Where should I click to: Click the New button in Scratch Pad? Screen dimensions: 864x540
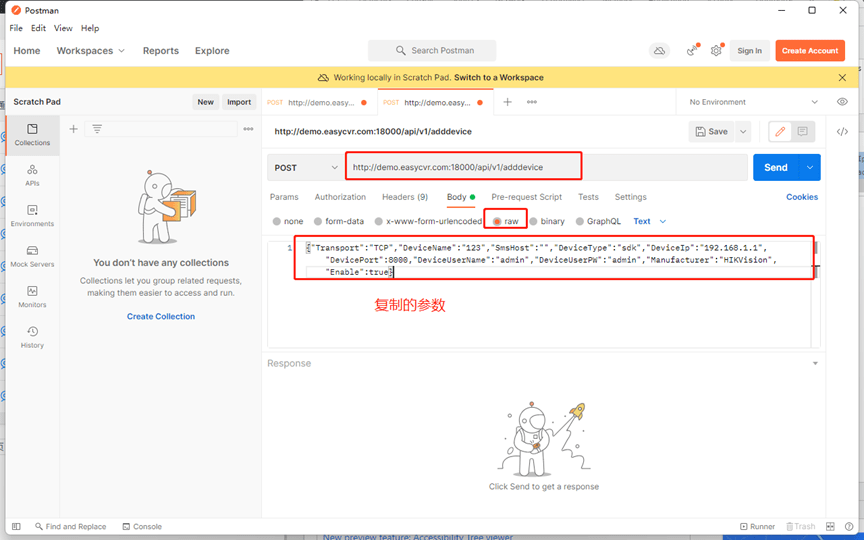tap(206, 102)
